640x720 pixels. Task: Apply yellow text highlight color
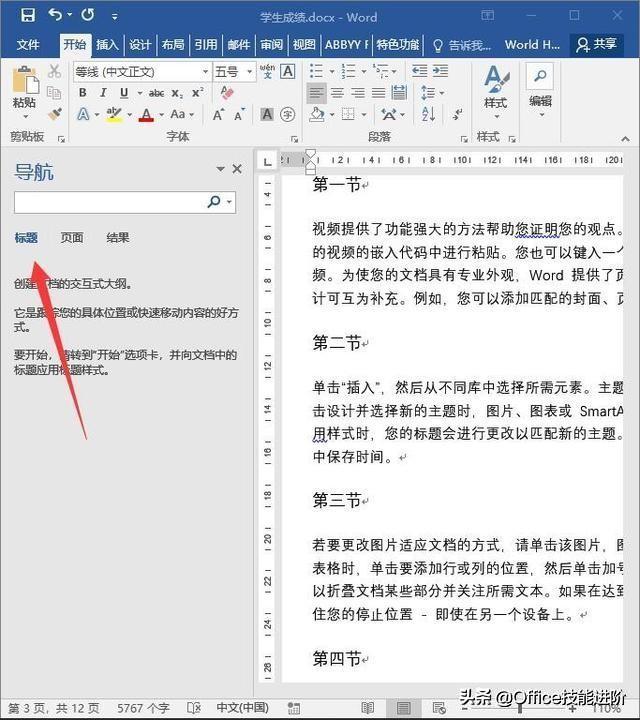pyautogui.click(x=114, y=114)
